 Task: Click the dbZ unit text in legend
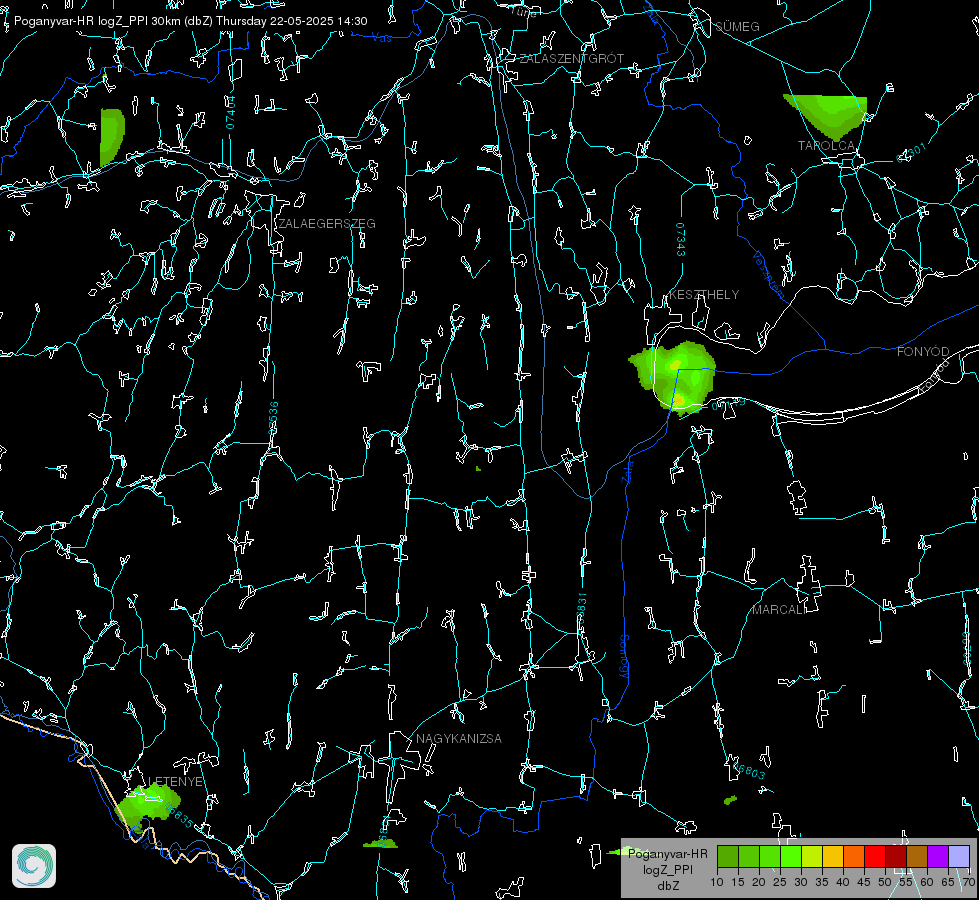[x=668, y=886]
